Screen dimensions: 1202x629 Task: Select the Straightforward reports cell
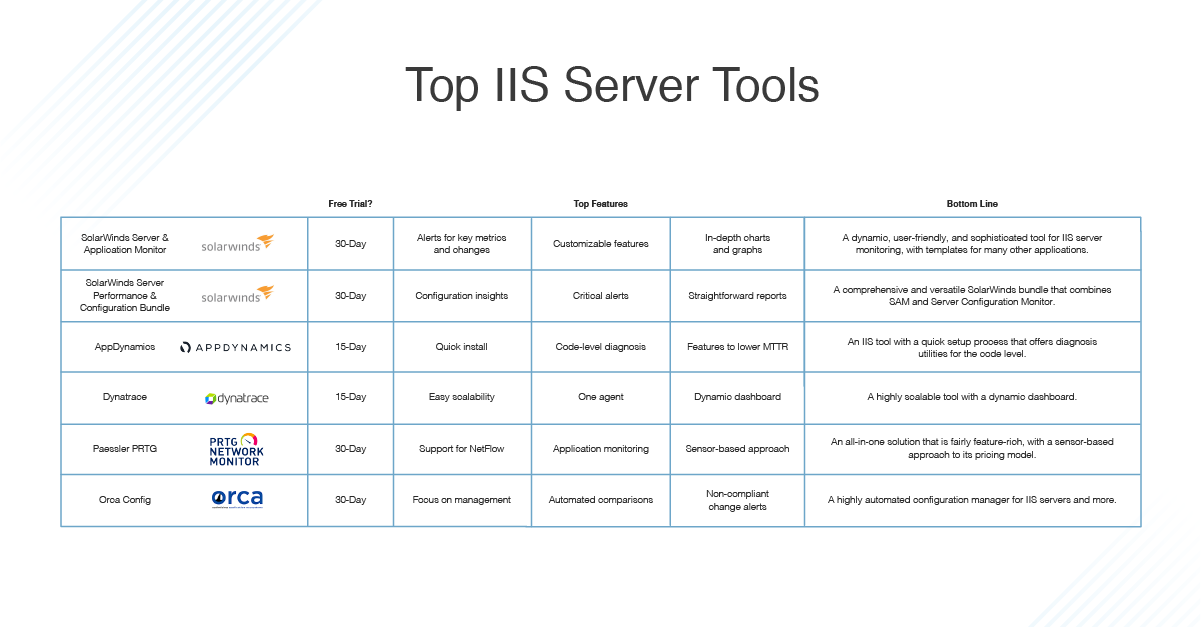737,296
